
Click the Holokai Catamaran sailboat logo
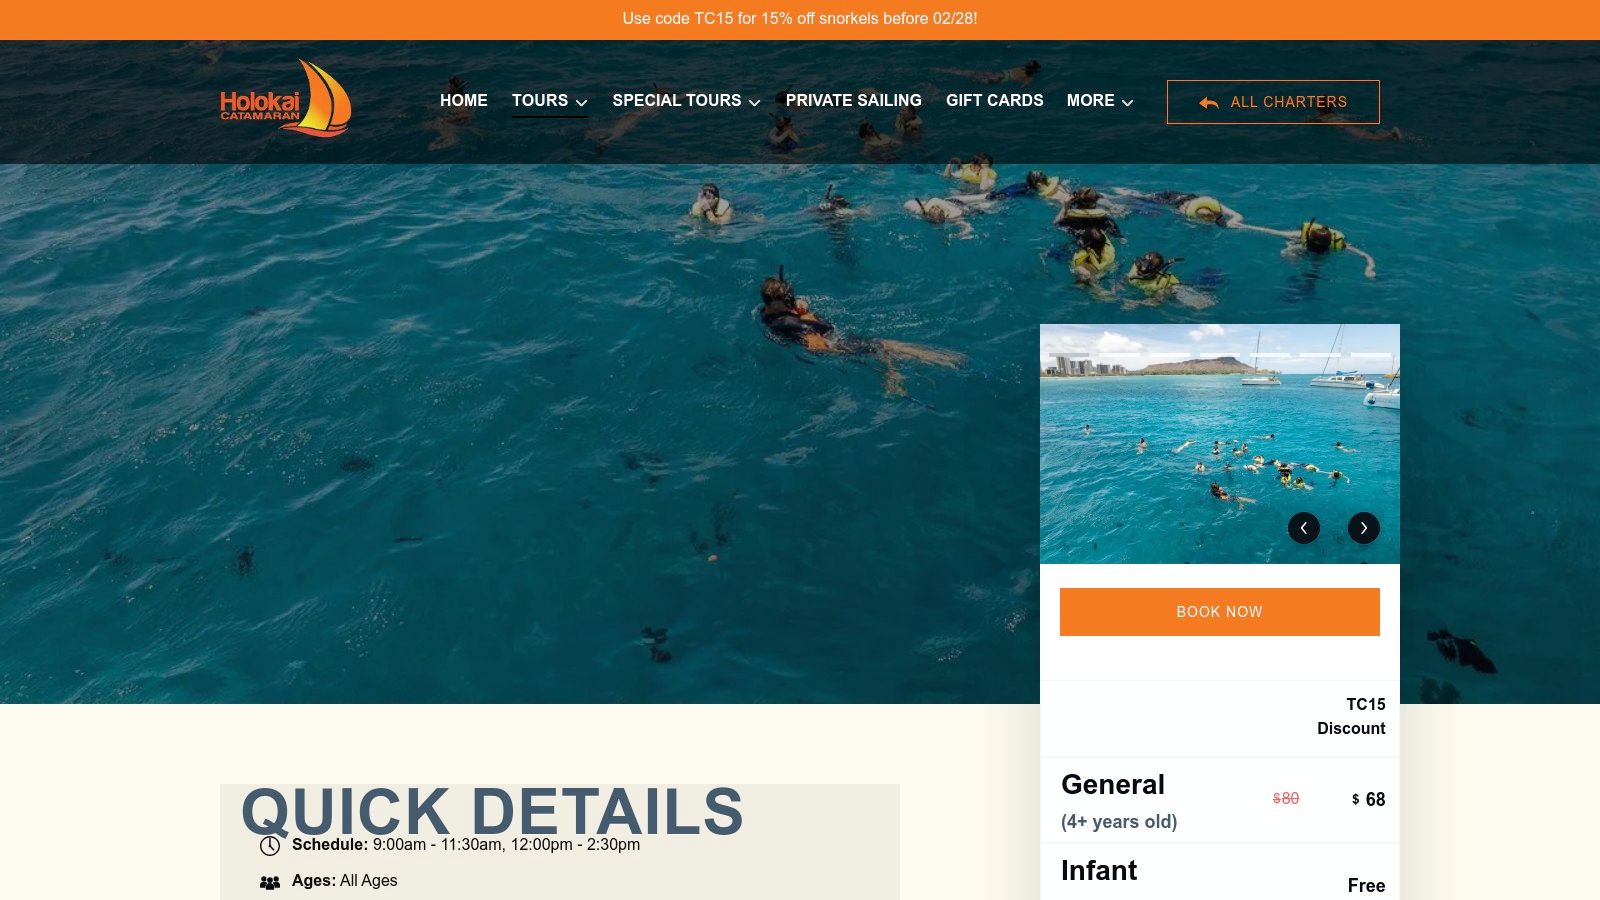click(286, 99)
